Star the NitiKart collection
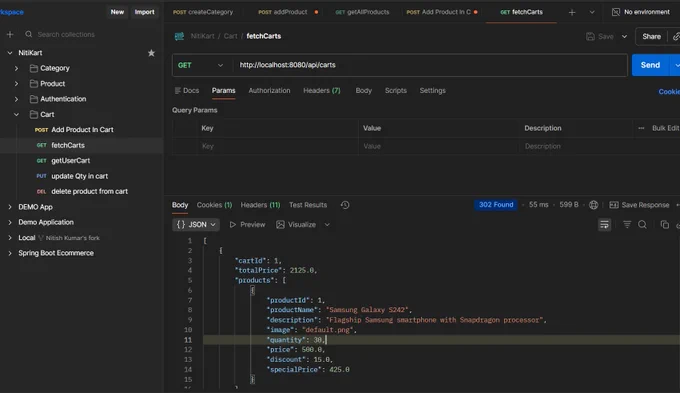Screen dimensions: 680x393 coord(151,53)
